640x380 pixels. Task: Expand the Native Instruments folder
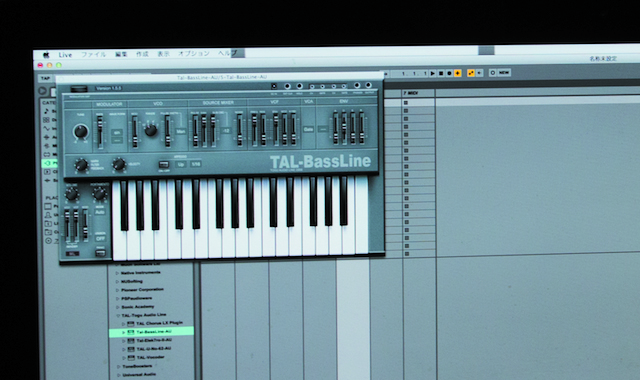118,273
